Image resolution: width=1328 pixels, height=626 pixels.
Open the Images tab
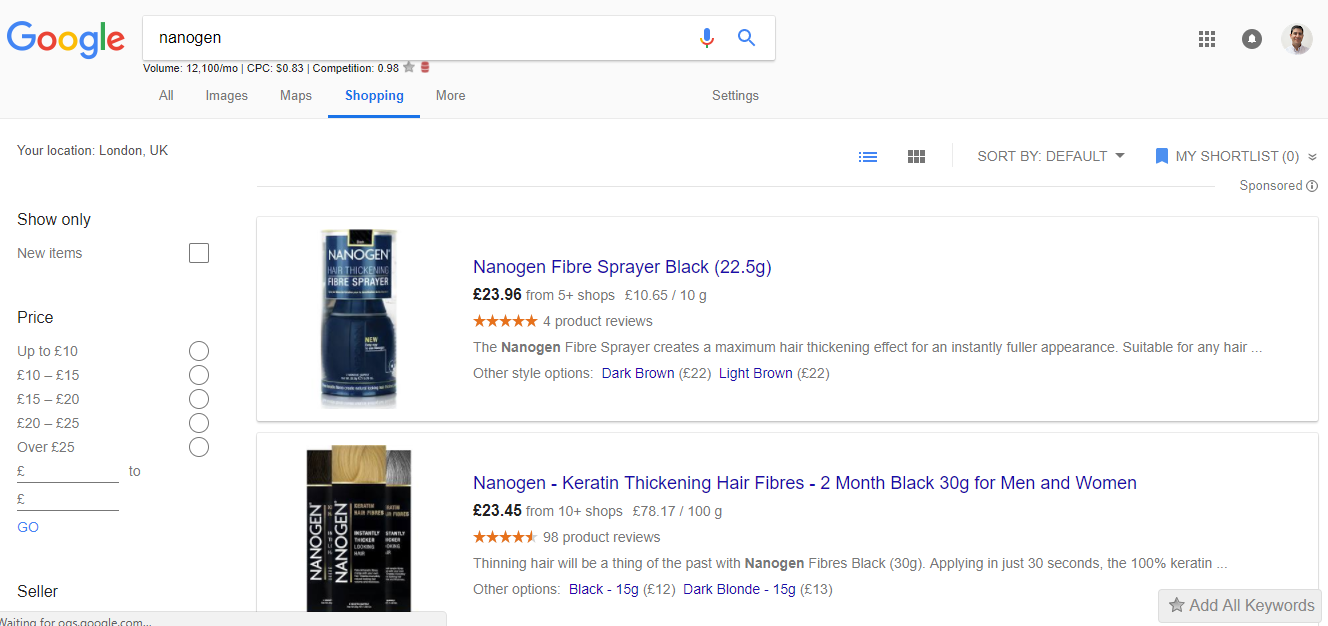227,96
